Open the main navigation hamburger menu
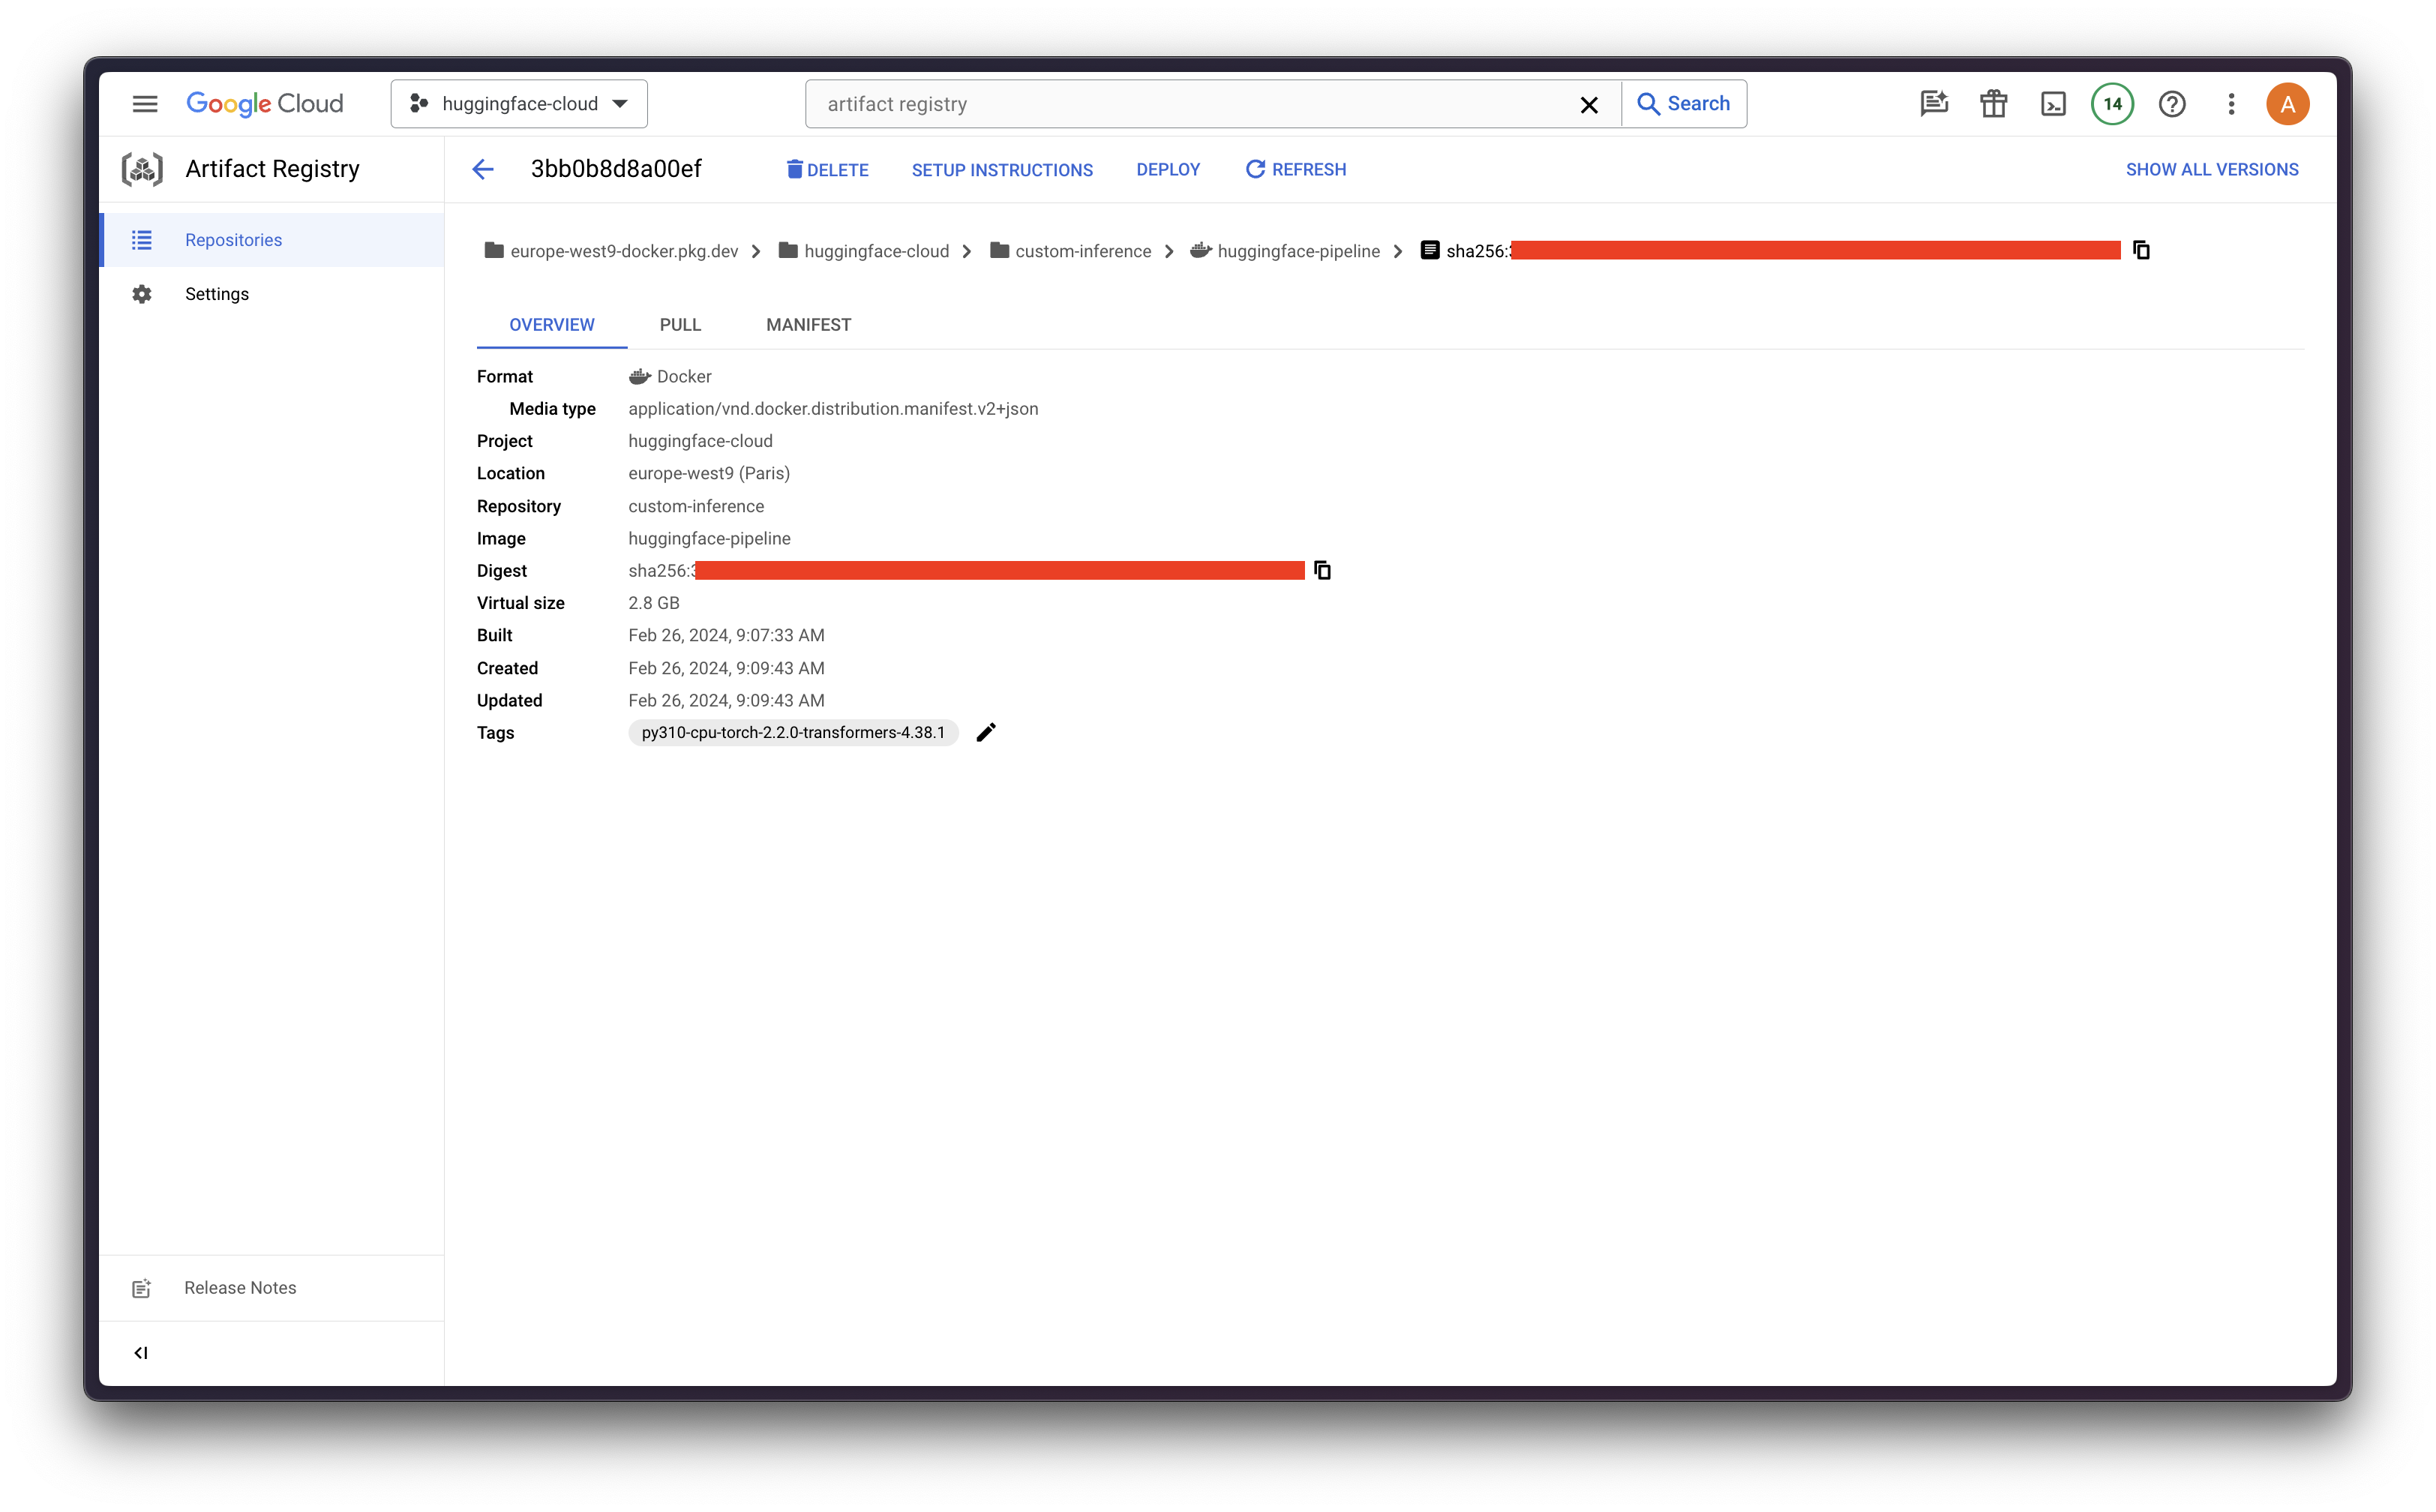Image resolution: width=2436 pixels, height=1512 pixels. pyautogui.click(x=145, y=104)
